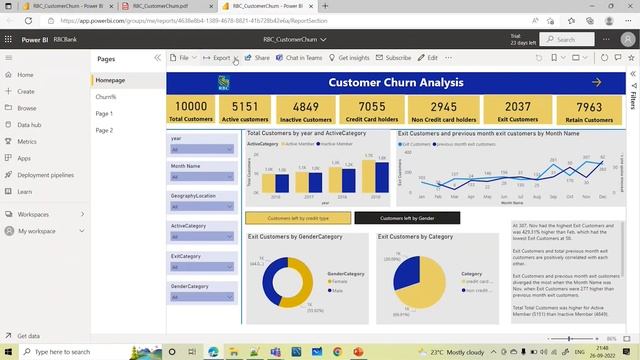Open the ExitCategory slicer dropdown
The height and width of the screenshot is (360, 640).
[202, 267]
